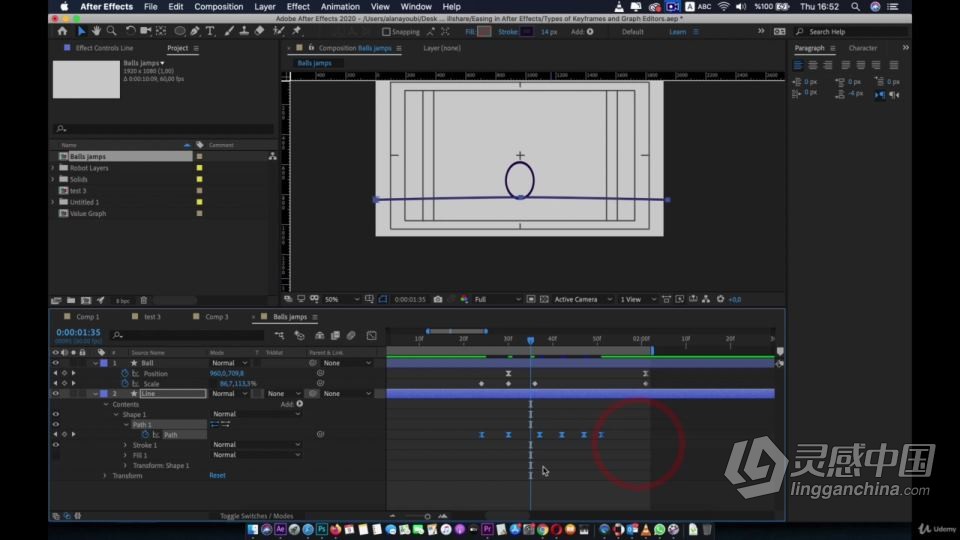
Task: Open the Composition menu
Action: [x=219, y=7]
